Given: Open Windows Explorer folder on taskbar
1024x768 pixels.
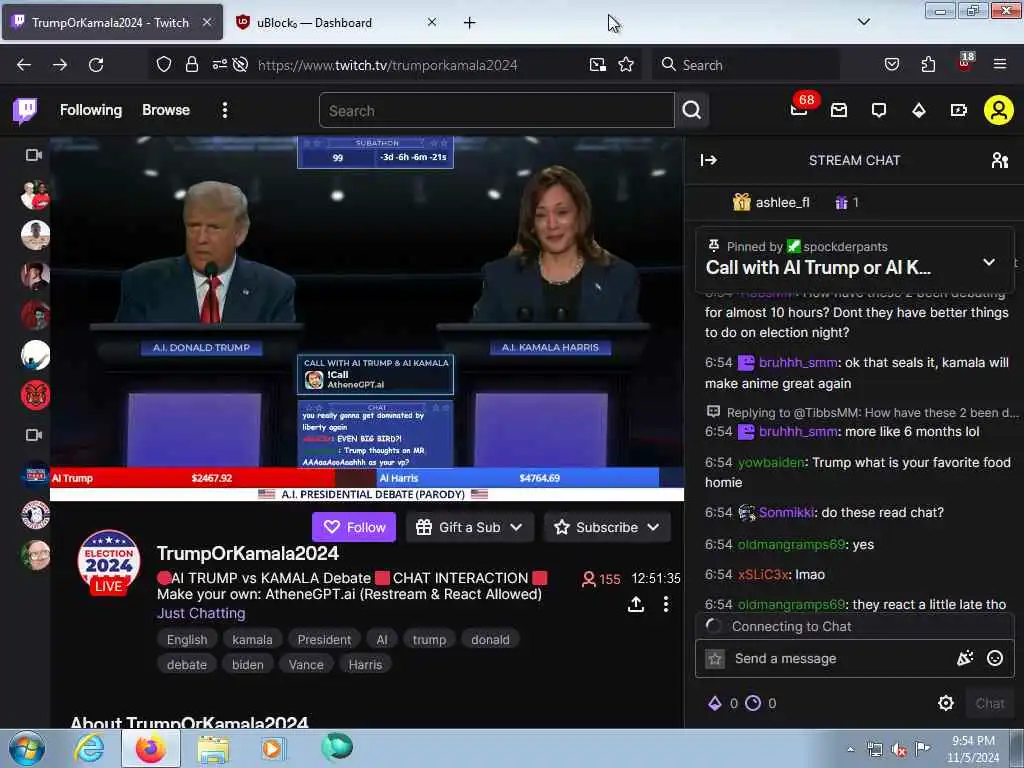Looking at the screenshot, I should (x=212, y=749).
